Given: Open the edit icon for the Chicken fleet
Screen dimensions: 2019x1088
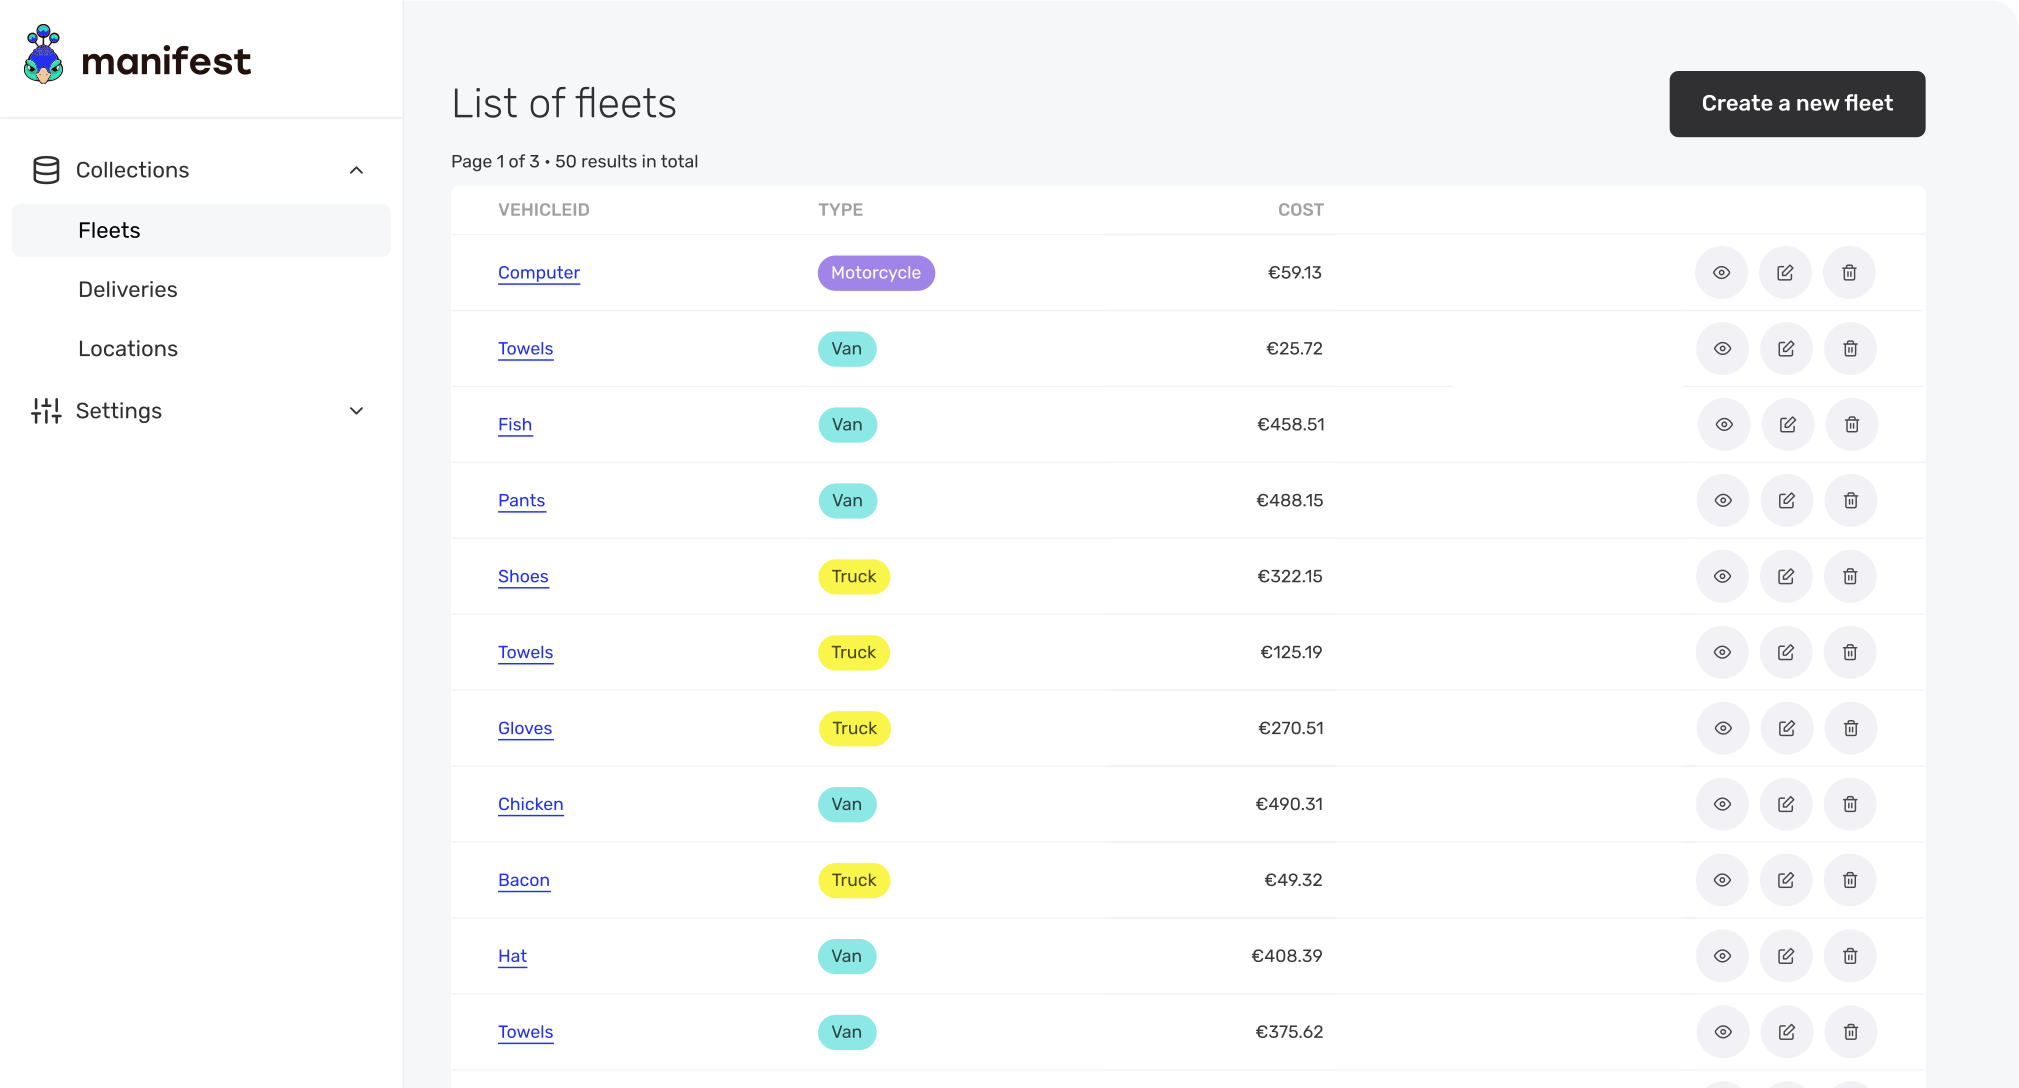Looking at the screenshot, I should pos(1786,804).
